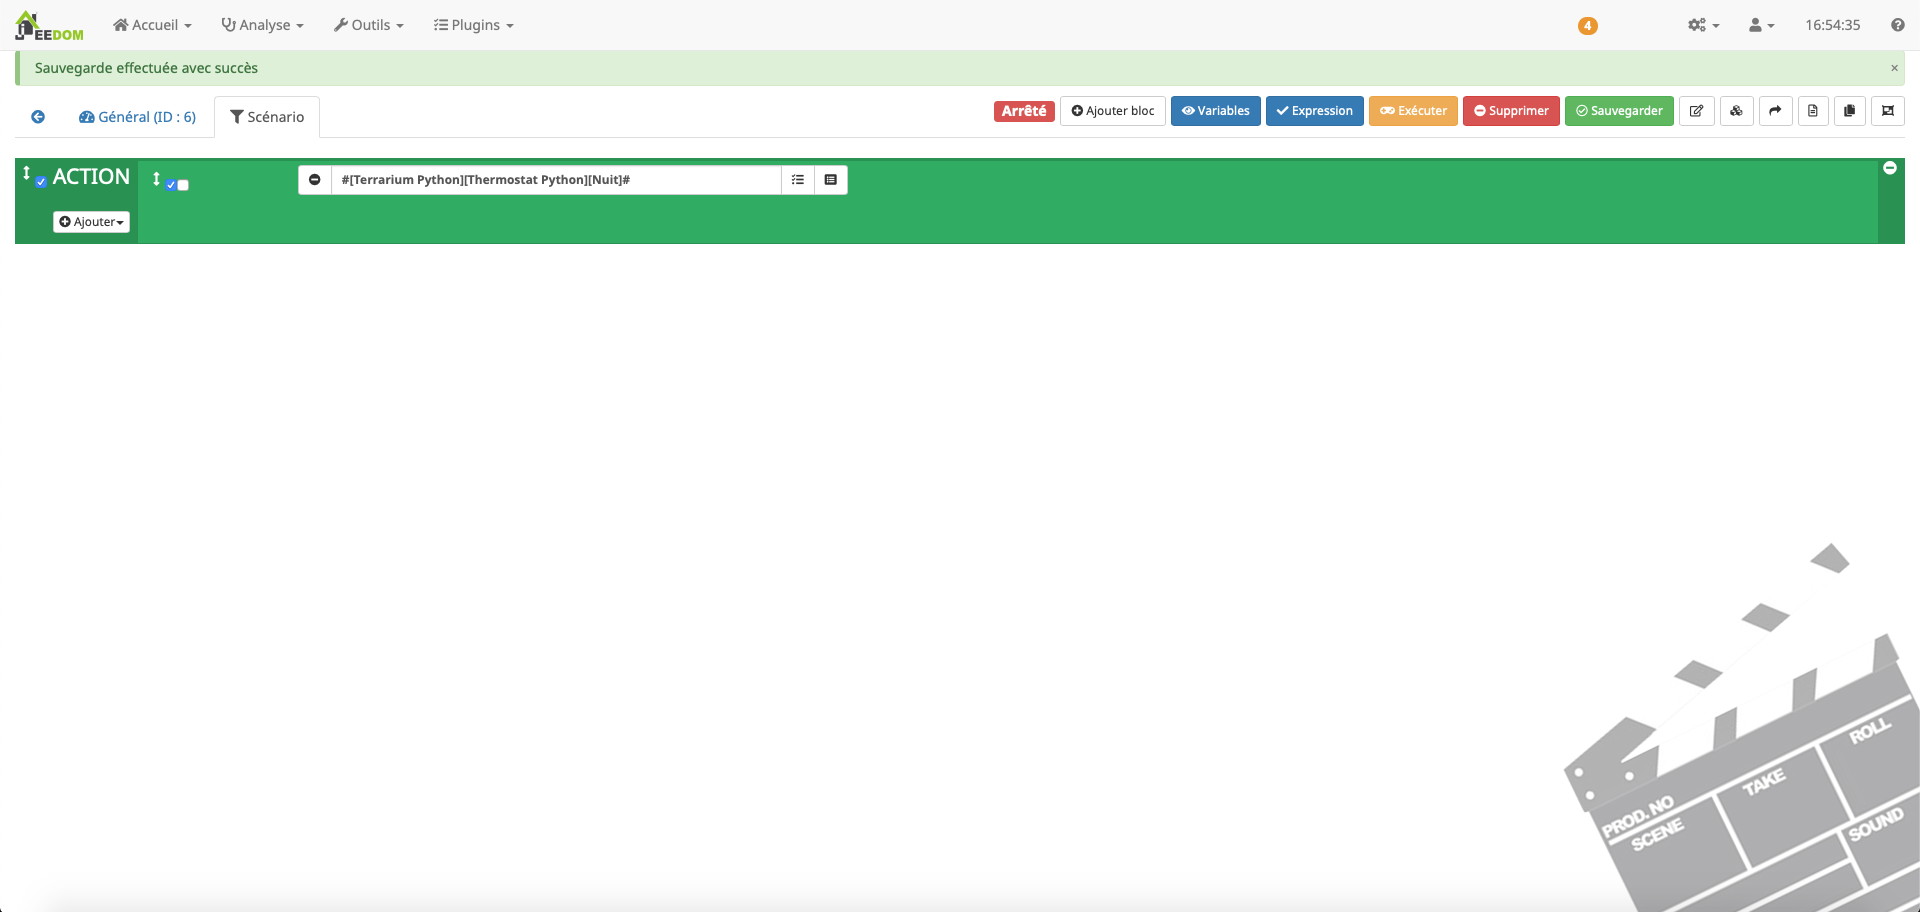
Task: Open the Expression tester
Action: pos(1314,111)
